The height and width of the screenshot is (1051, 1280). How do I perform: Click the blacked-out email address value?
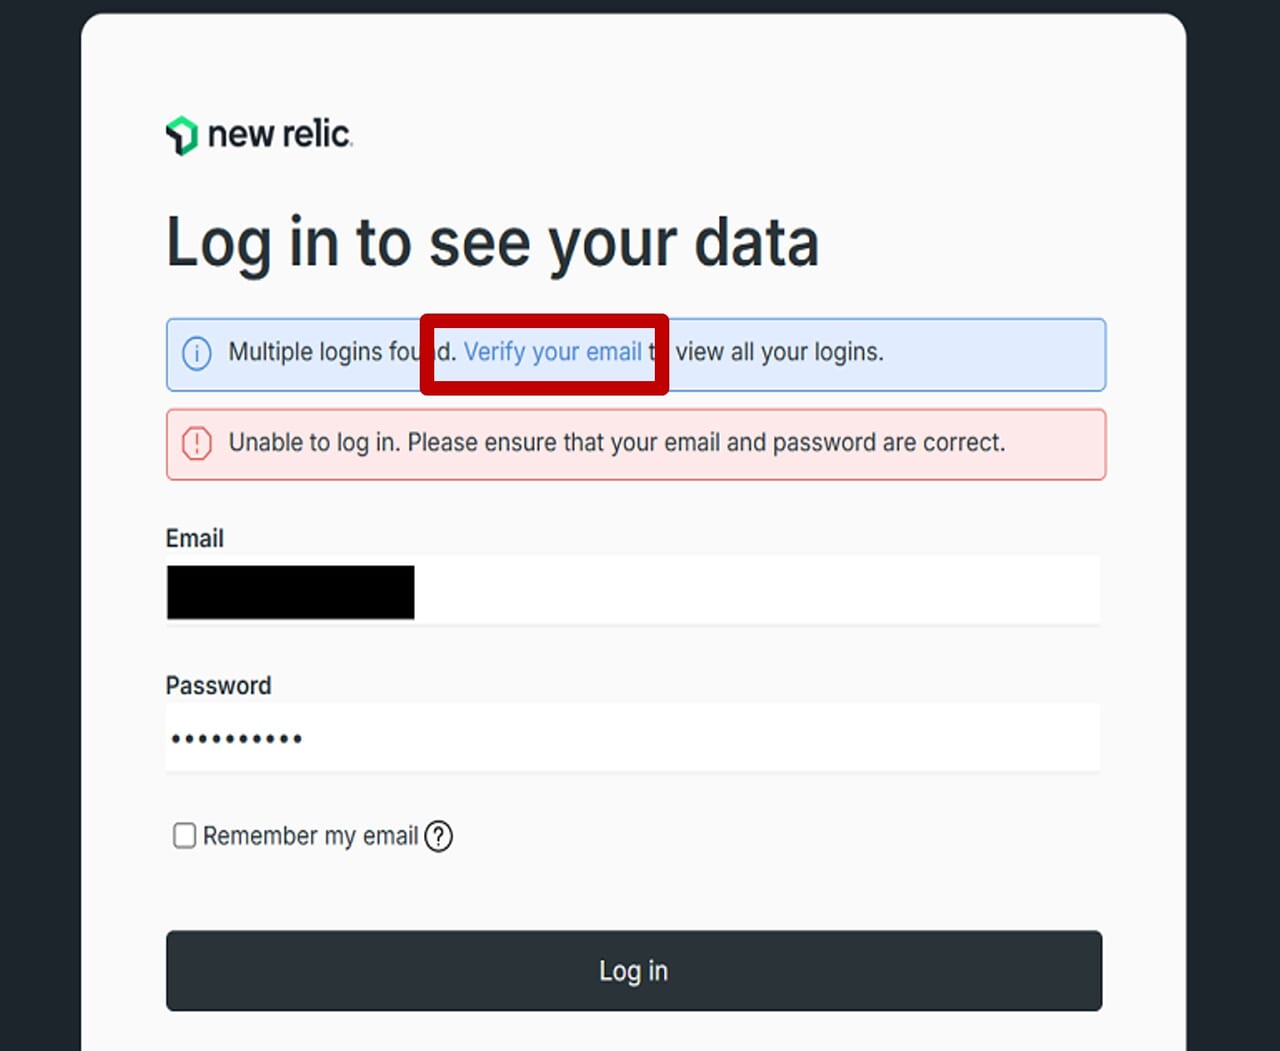pyautogui.click(x=290, y=592)
